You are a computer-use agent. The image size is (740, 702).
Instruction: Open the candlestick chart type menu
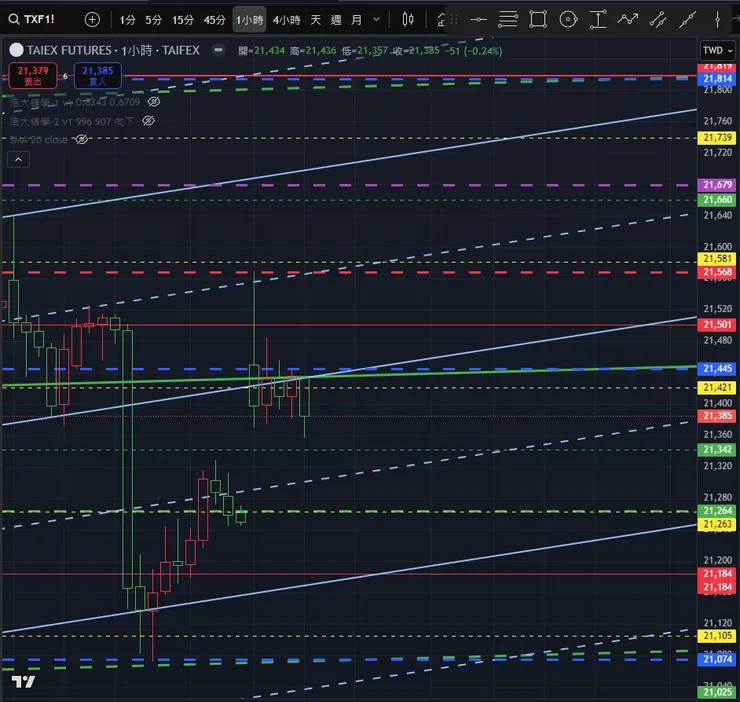pyautogui.click(x=408, y=19)
